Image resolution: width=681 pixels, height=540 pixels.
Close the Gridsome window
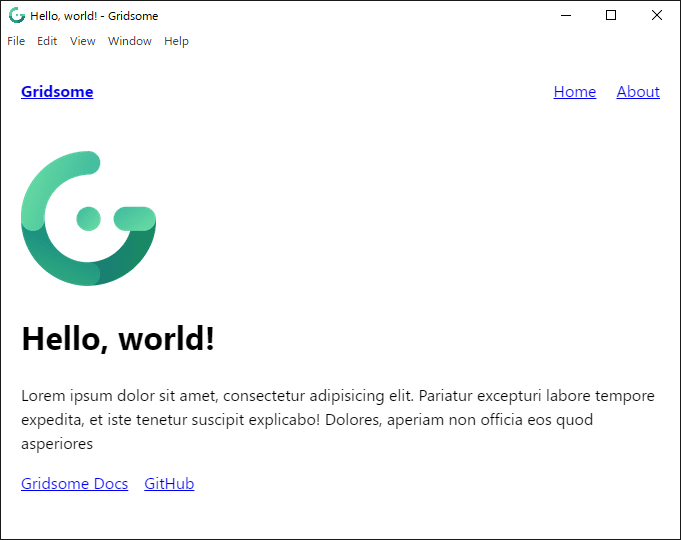[657, 15]
